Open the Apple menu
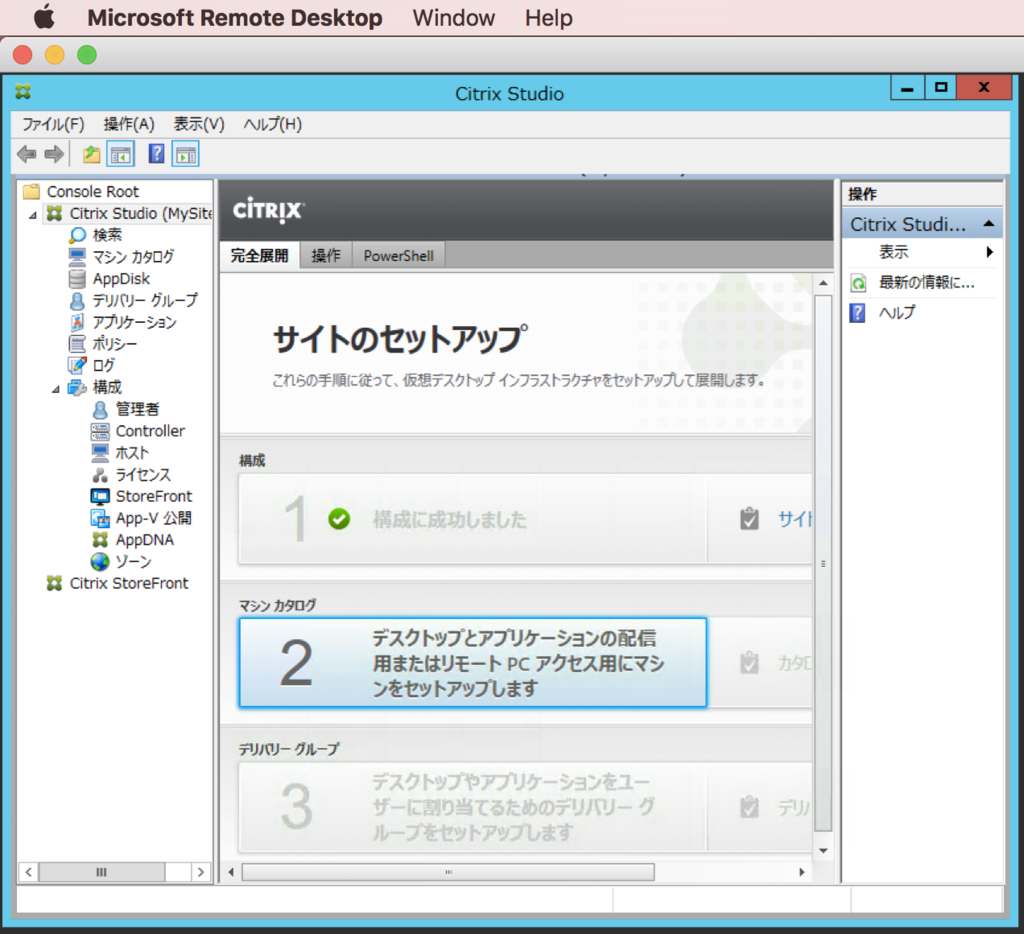The image size is (1024, 934). [44, 18]
